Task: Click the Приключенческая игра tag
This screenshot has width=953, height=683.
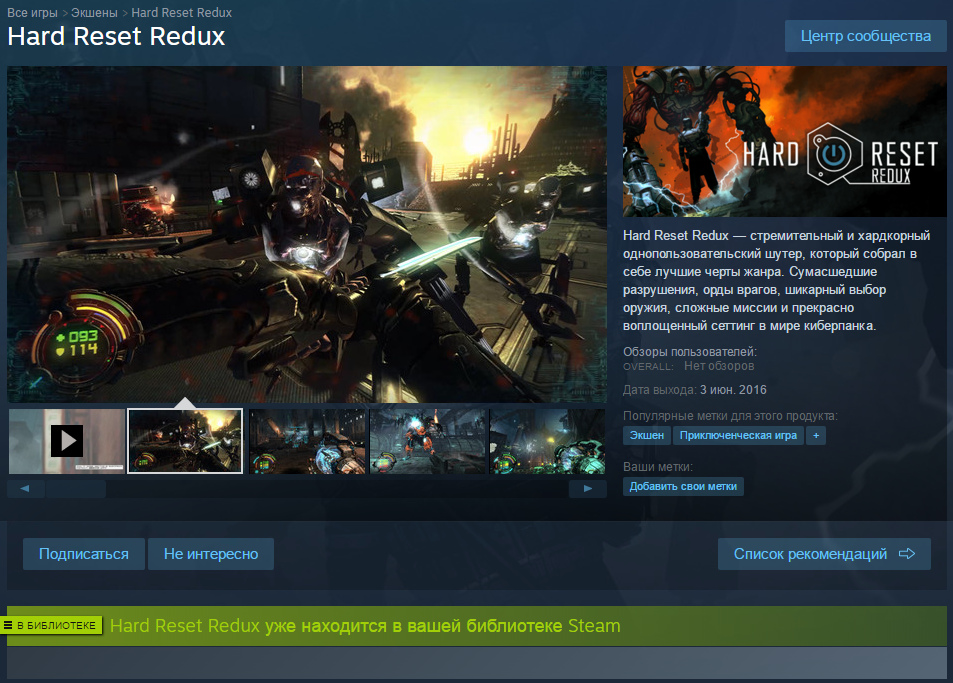Action: point(738,435)
